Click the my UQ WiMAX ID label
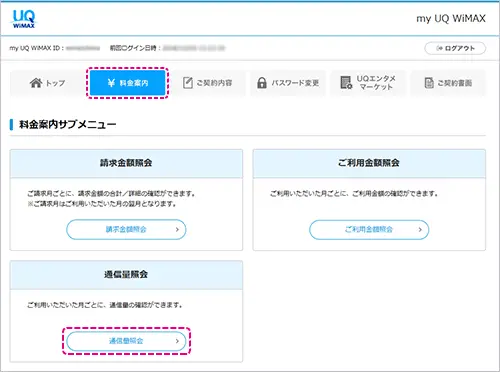500x372 pixels. (x=37, y=48)
